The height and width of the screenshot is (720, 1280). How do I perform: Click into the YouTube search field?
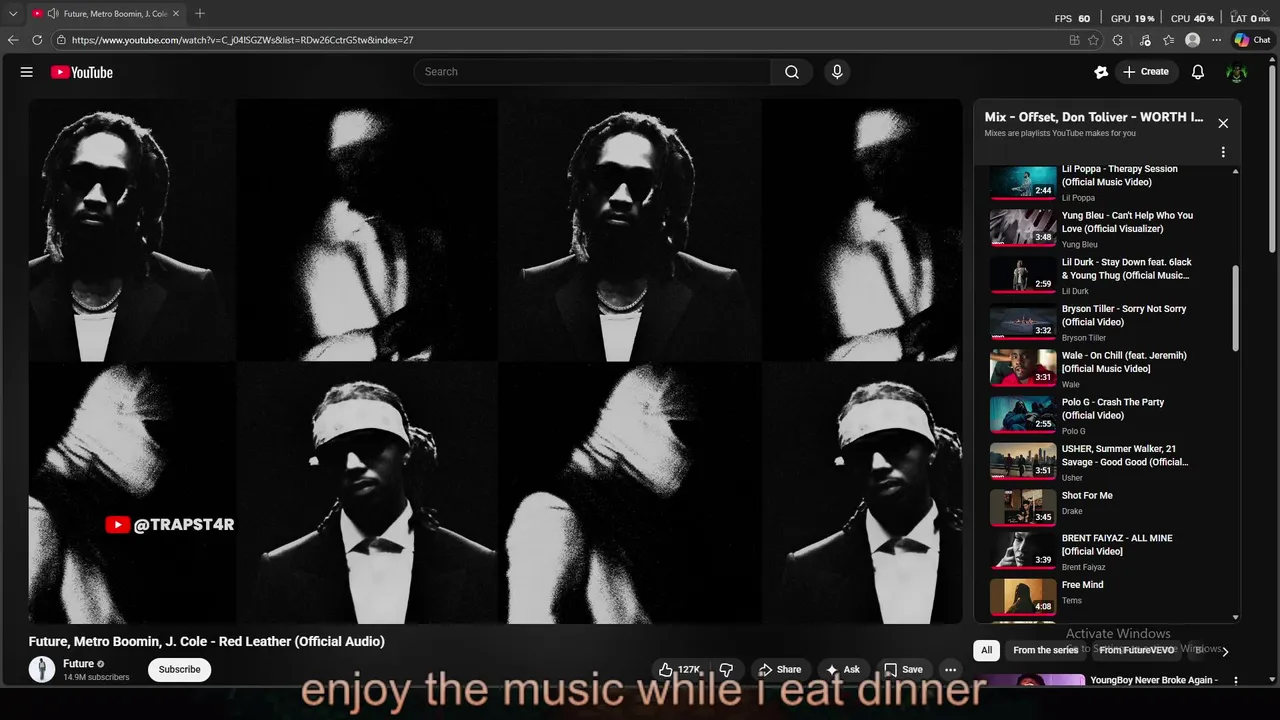click(592, 72)
